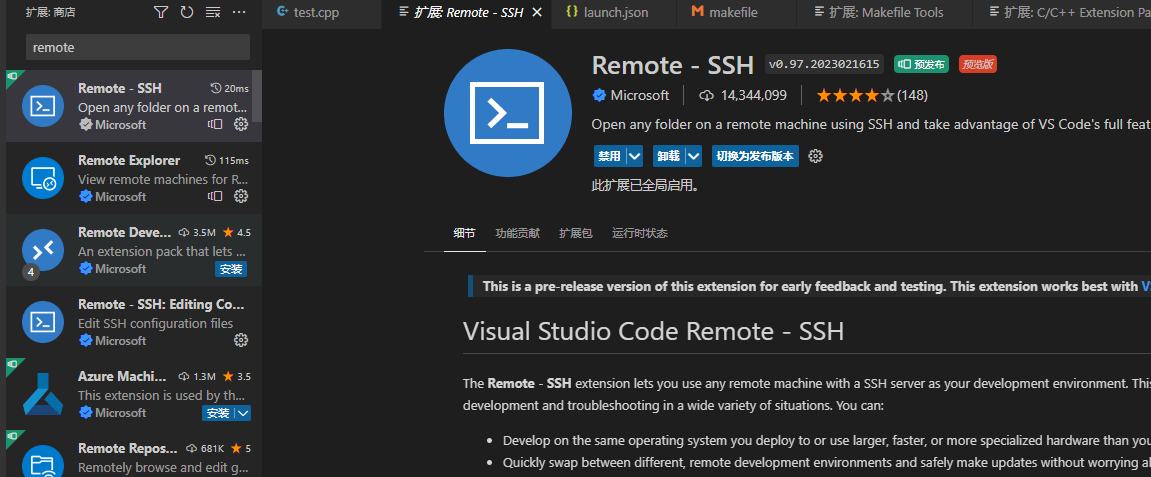The image size is (1151, 477).
Task: Open extensions view more actions ellipsis
Action: pos(239,12)
